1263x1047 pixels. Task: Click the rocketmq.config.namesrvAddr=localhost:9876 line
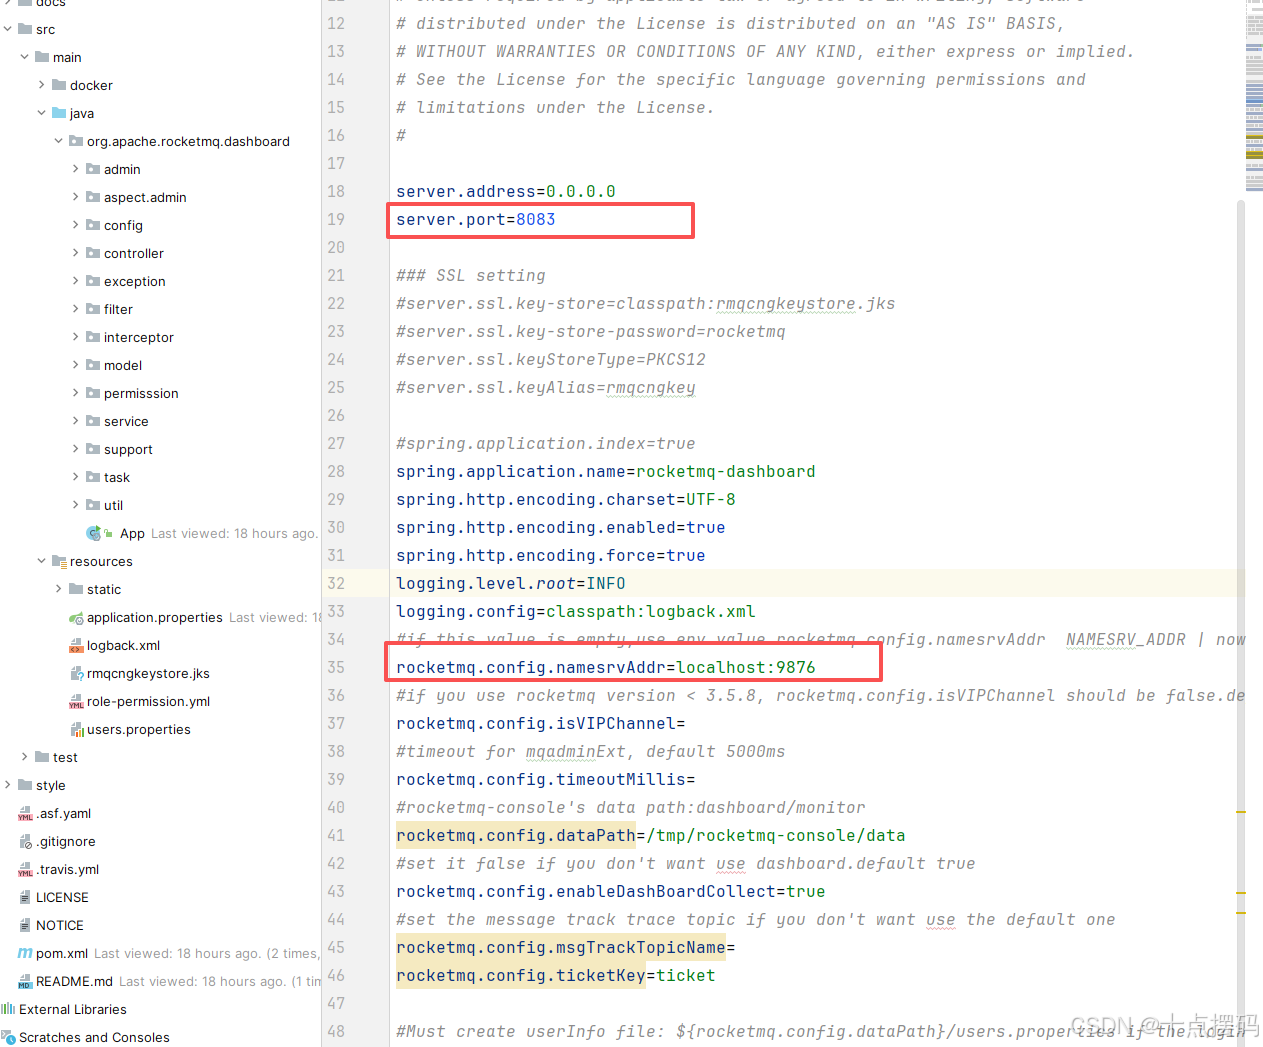click(x=606, y=667)
